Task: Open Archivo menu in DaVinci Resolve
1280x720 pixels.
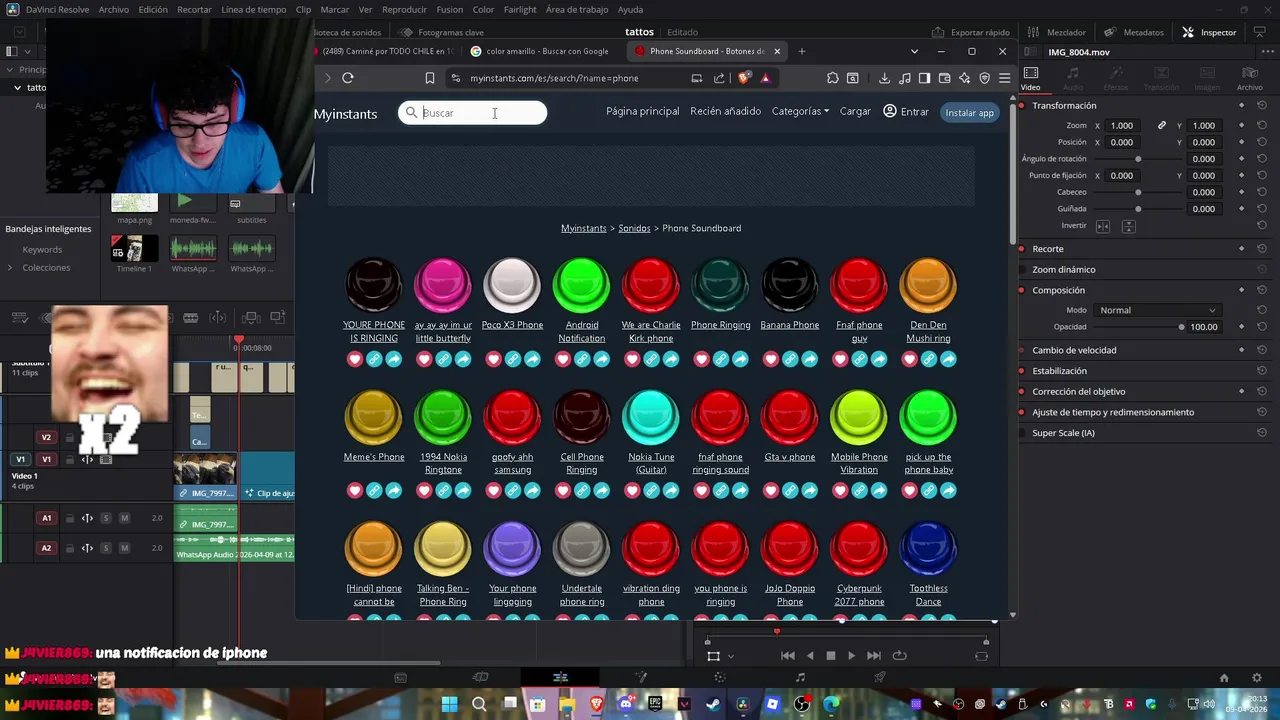Action: (113, 9)
